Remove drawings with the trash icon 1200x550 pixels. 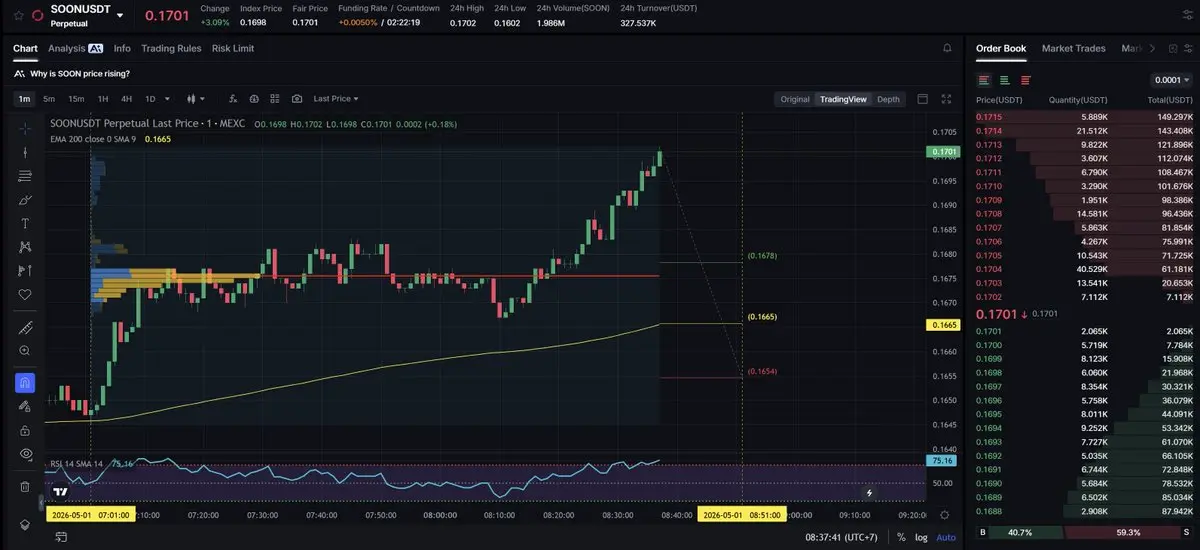(25, 487)
